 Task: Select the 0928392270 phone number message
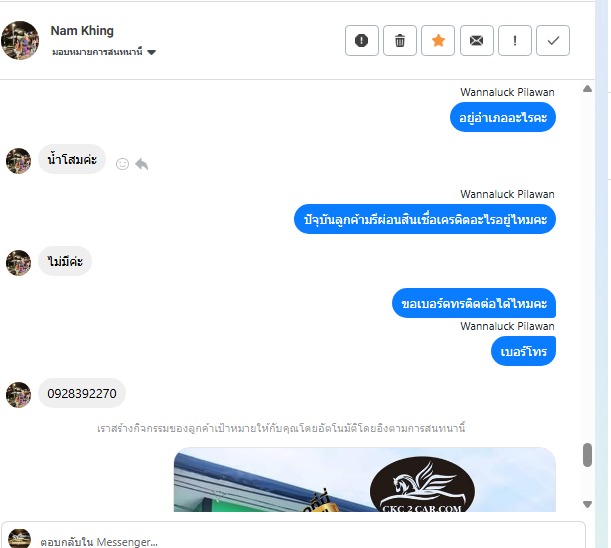point(82,393)
